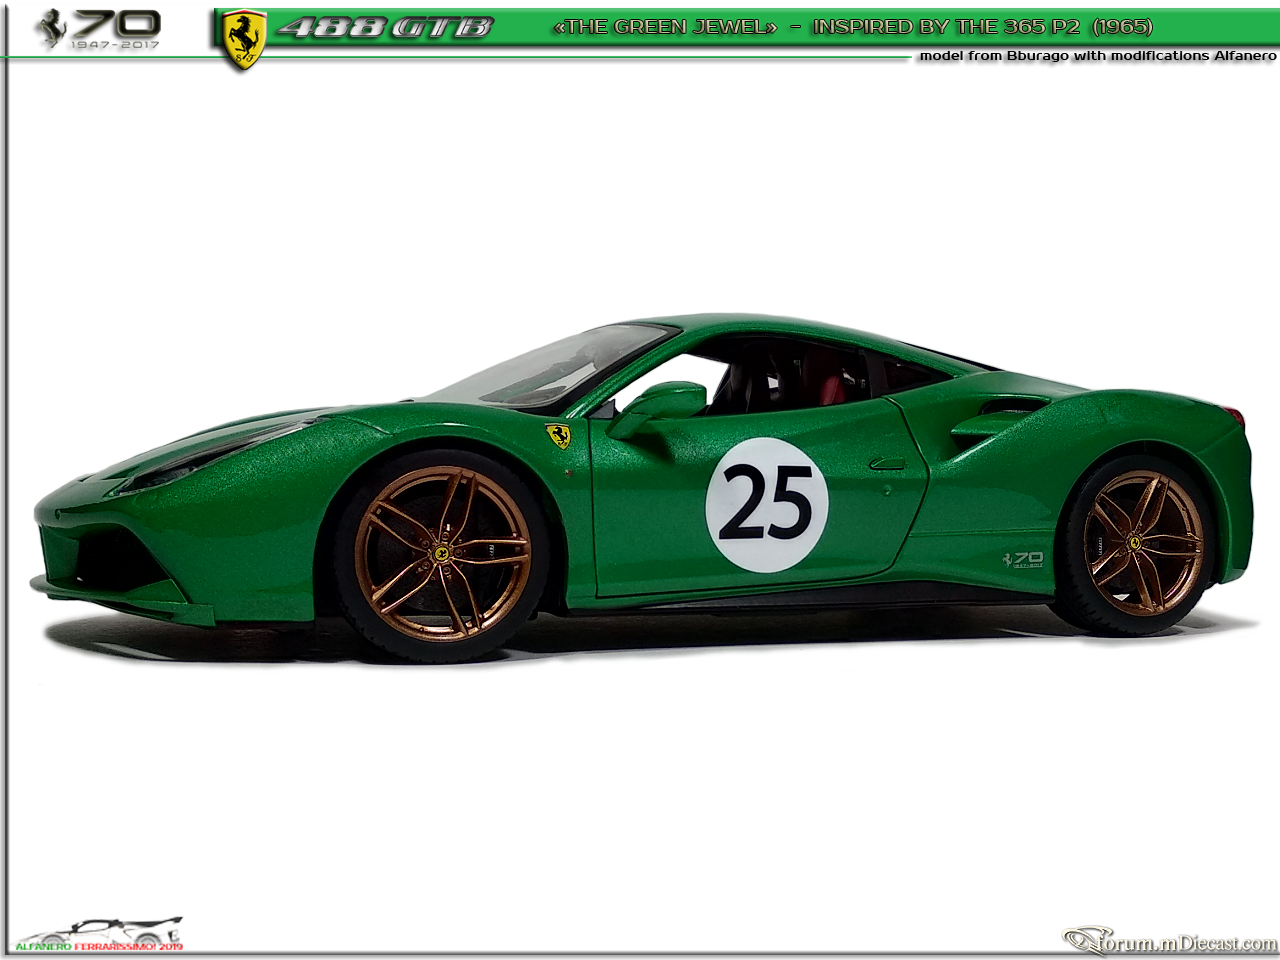Click the small 70 anniversary badge near rear wheel
This screenshot has height=960, width=1280.
coord(1023,559)
